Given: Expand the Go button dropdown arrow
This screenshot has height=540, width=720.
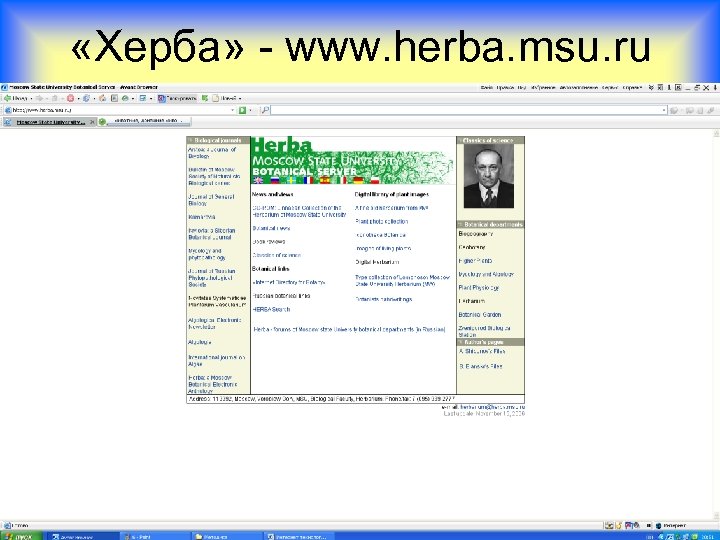Looking at the screenshot, I should point(250,110).
